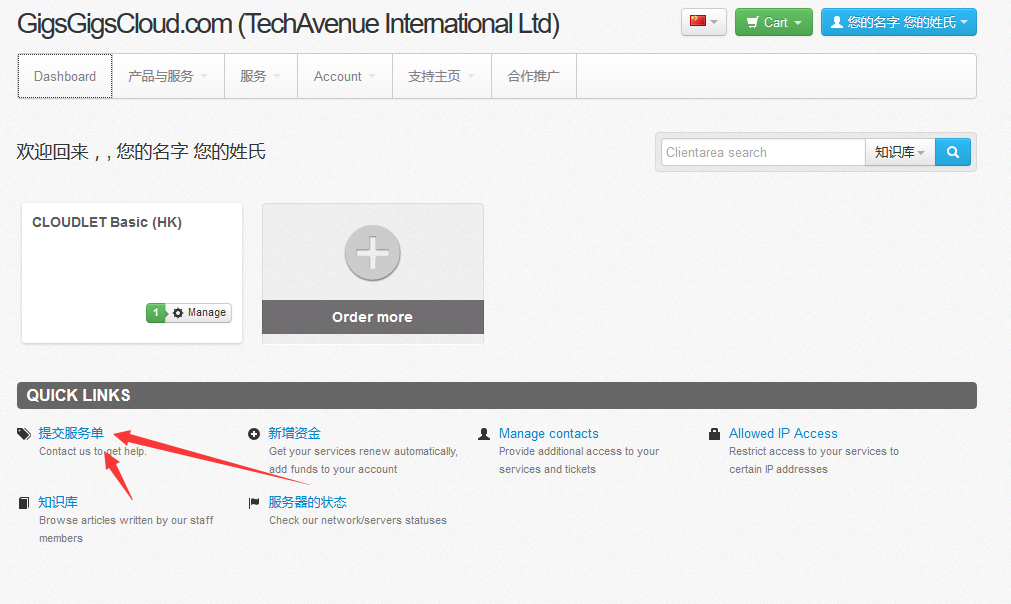Screen dimensions: 1011x604
Task: Expand the 支持主页 menu
Action: point(442,76)
